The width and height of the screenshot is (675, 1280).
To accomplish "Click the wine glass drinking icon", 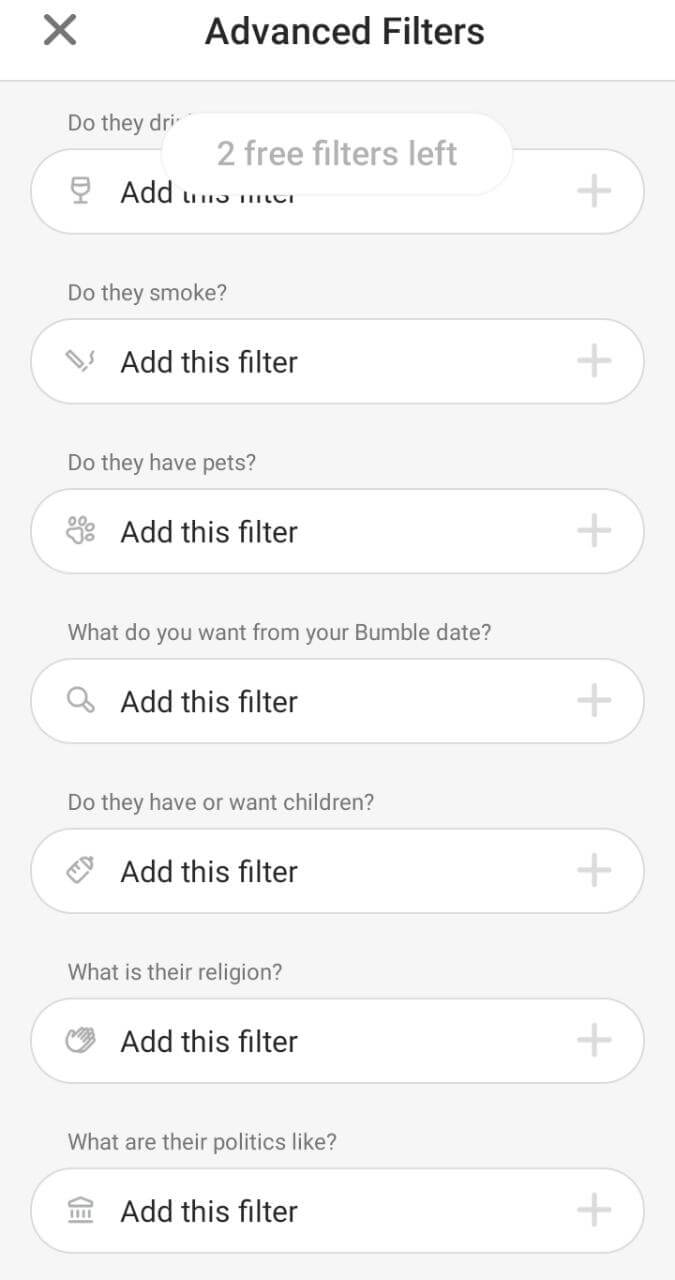I will pyautogui.click(x=81, y=191).
